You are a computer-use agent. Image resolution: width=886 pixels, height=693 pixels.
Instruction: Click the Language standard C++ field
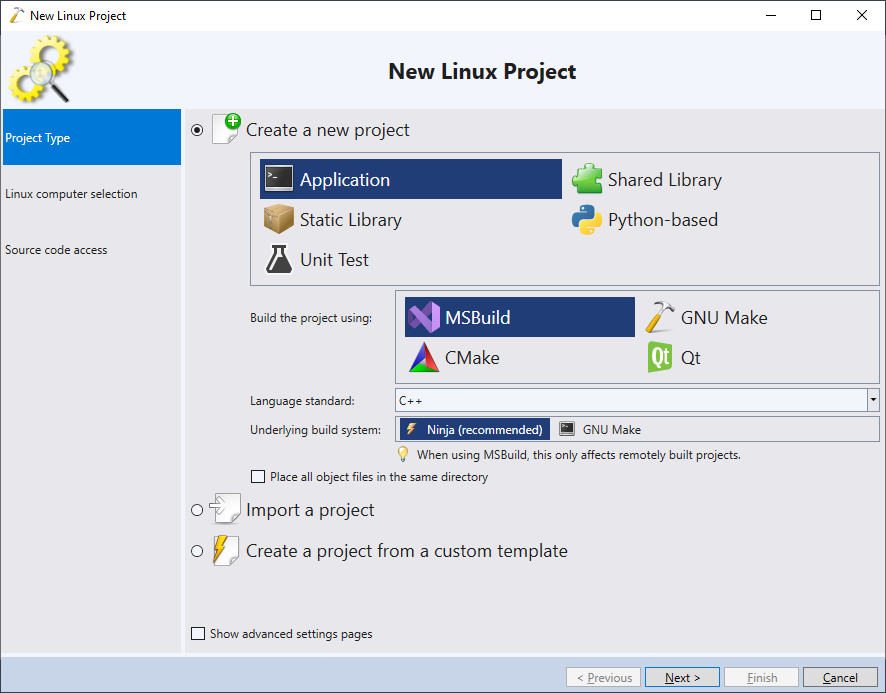[631, 400]
